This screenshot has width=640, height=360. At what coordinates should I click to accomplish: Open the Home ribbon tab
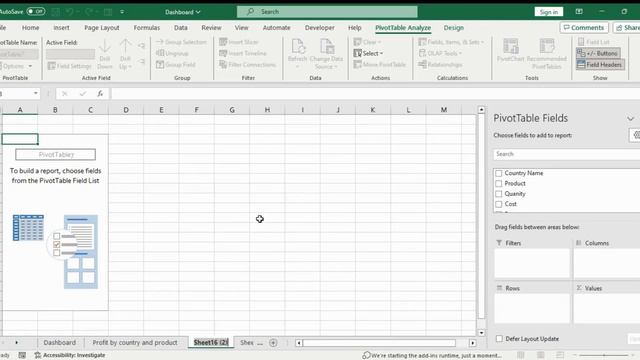31,28
